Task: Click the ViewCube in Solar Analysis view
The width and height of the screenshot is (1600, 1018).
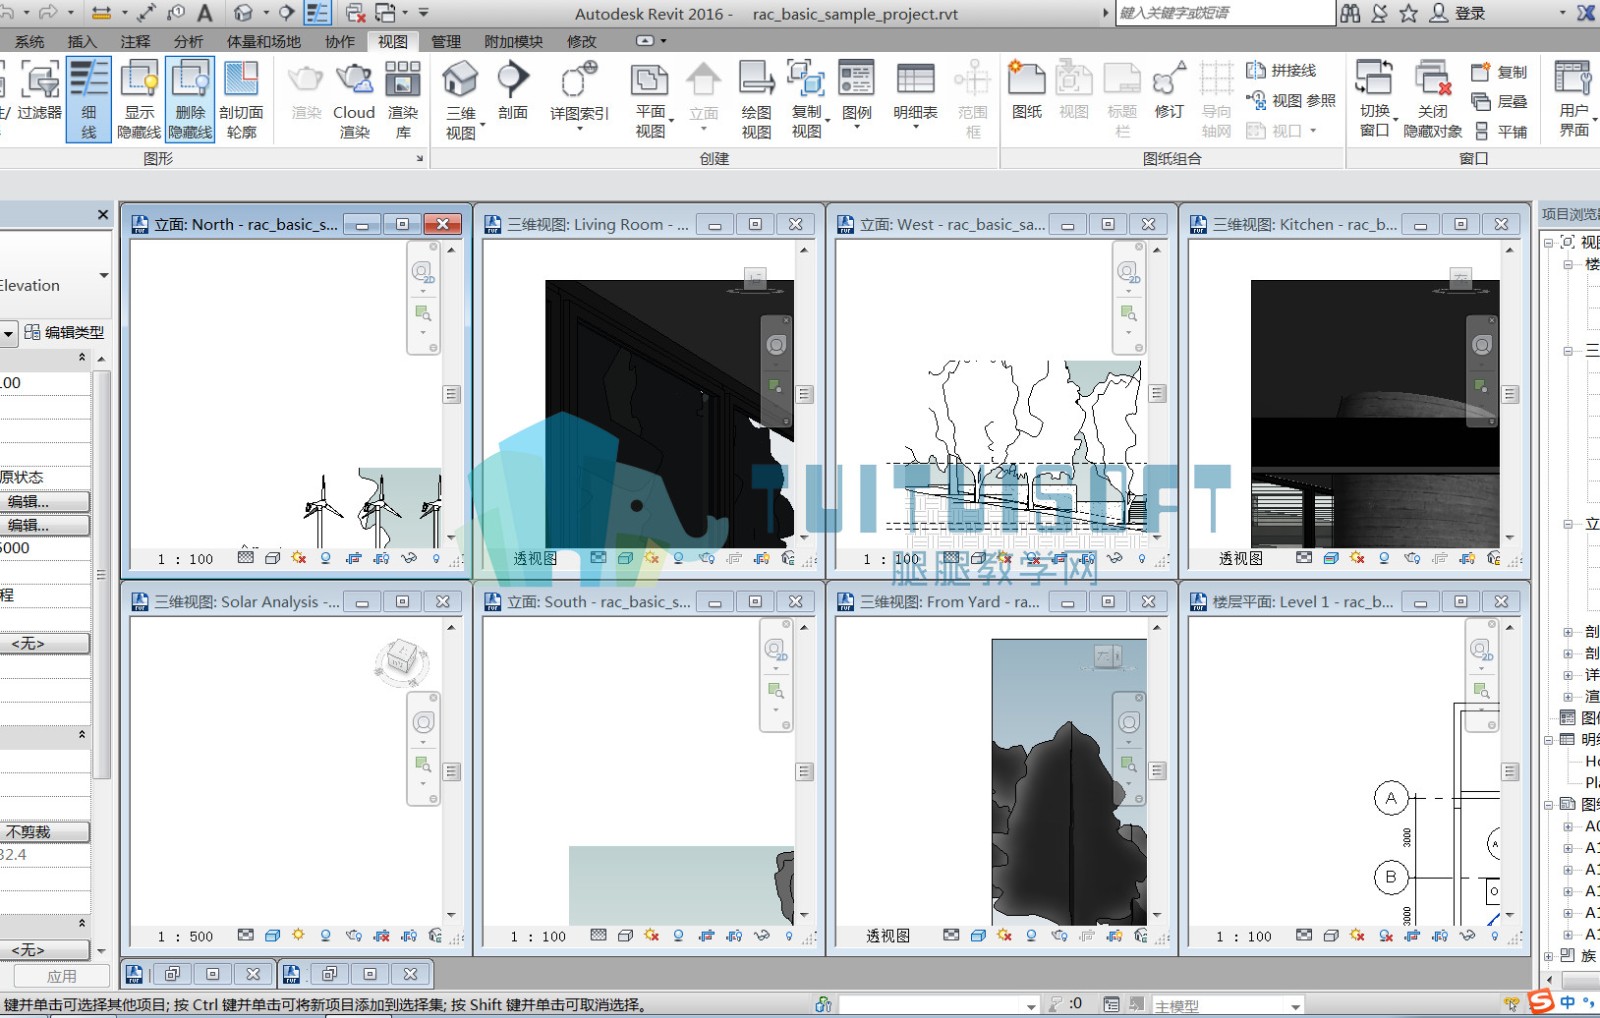Action: [400, 659]
